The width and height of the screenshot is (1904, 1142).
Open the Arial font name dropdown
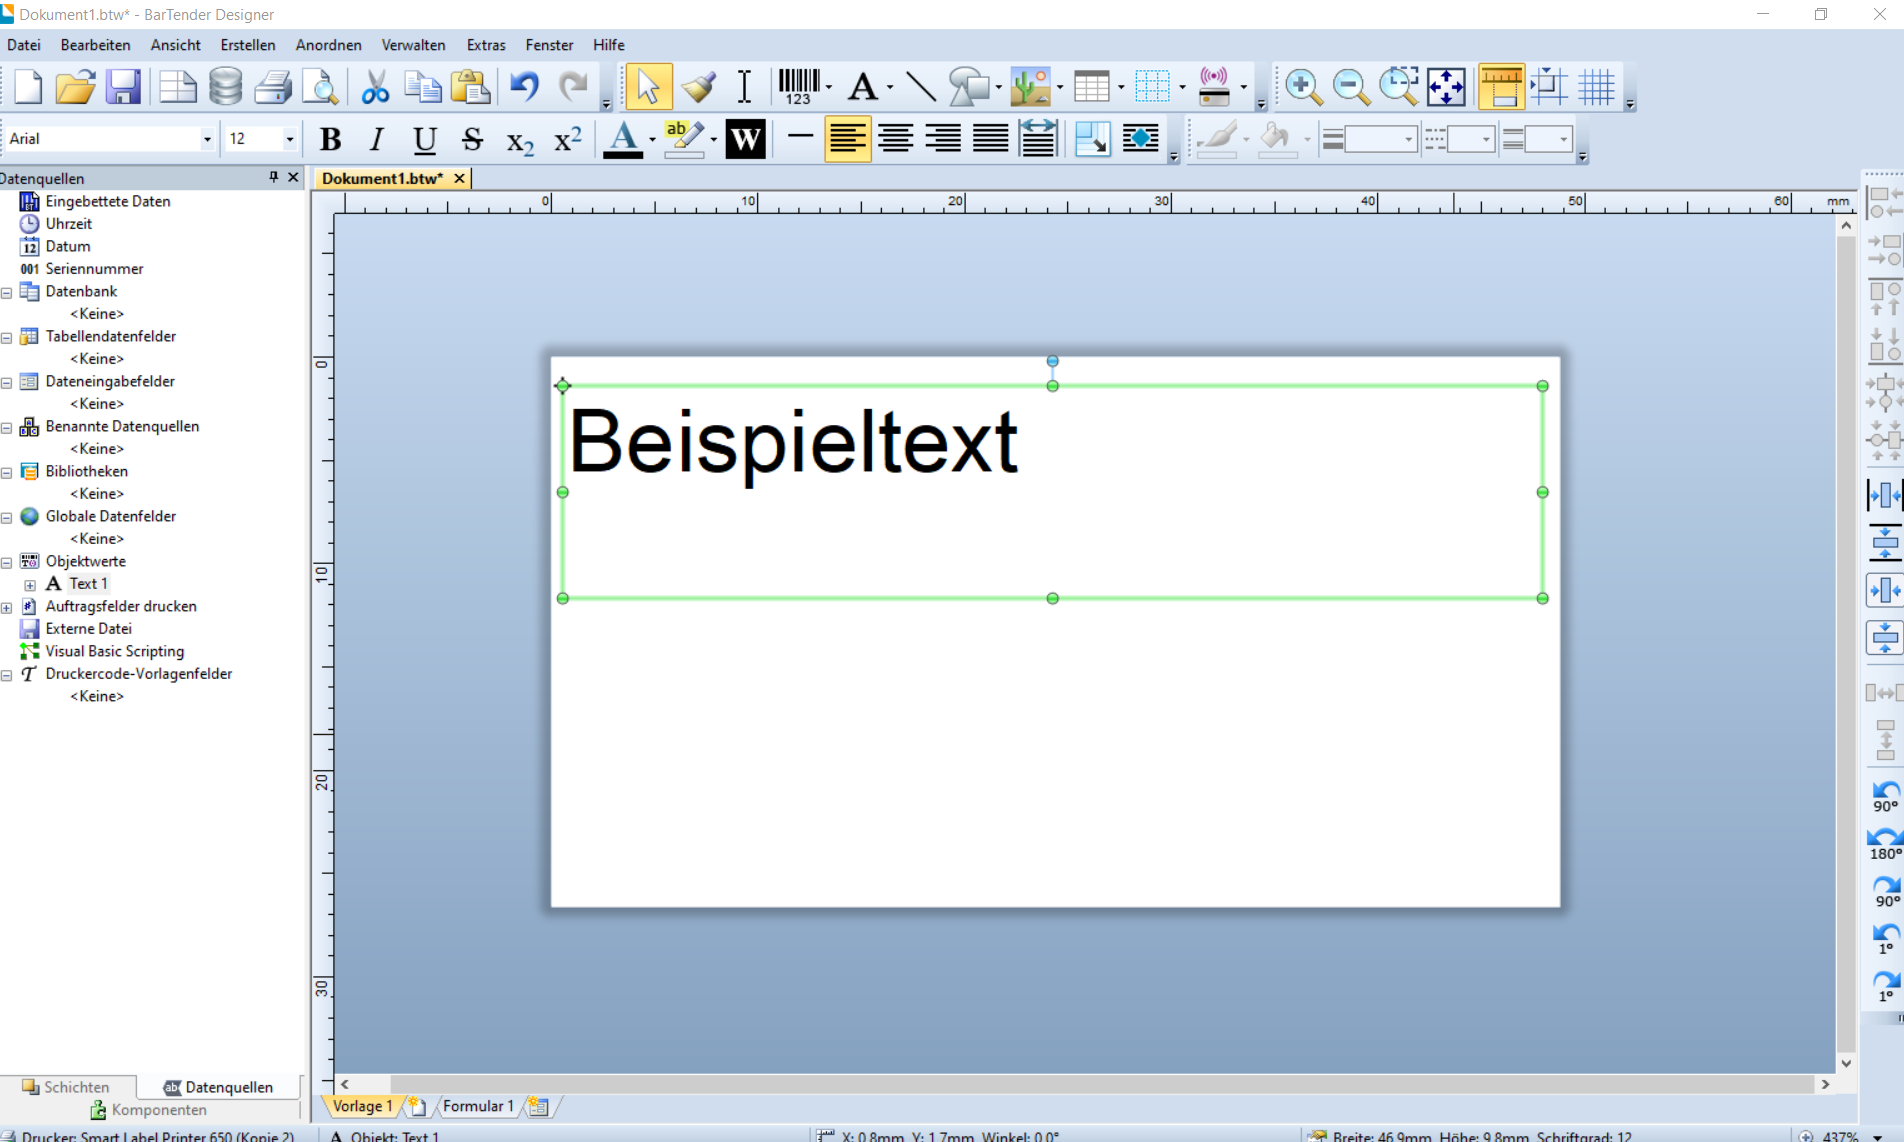(x=206, y=139)
